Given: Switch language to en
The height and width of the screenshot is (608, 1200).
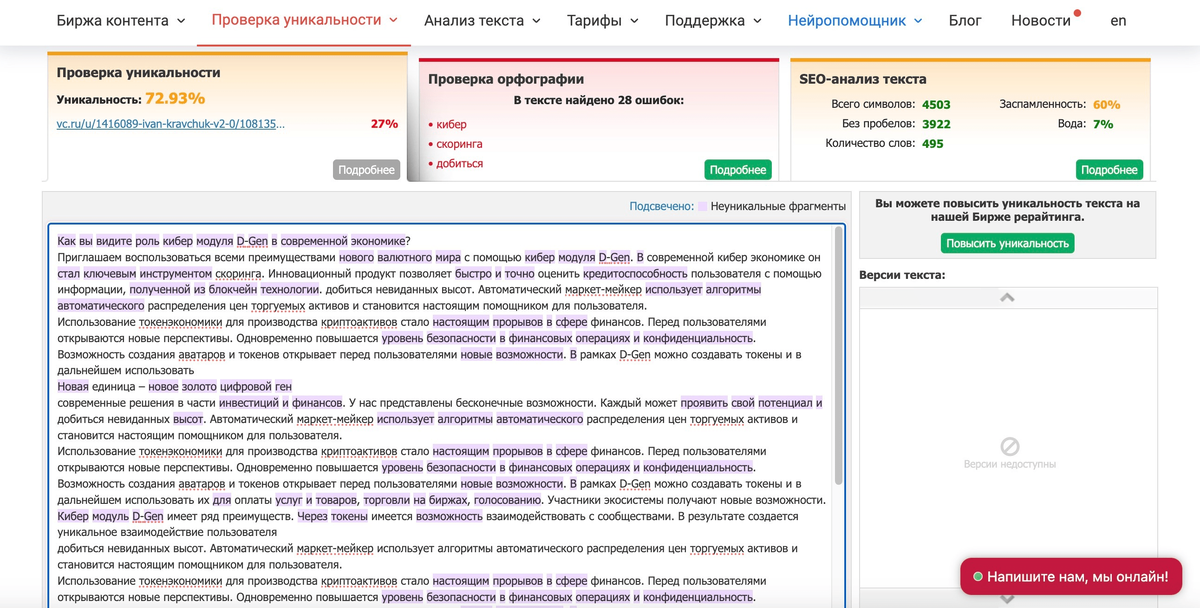Looking at the screenshot, I should tap(1118, 20).
